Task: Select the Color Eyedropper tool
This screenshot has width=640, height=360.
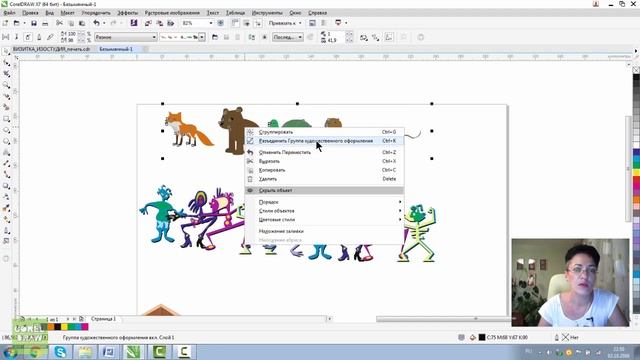Action: coord(6,208)
